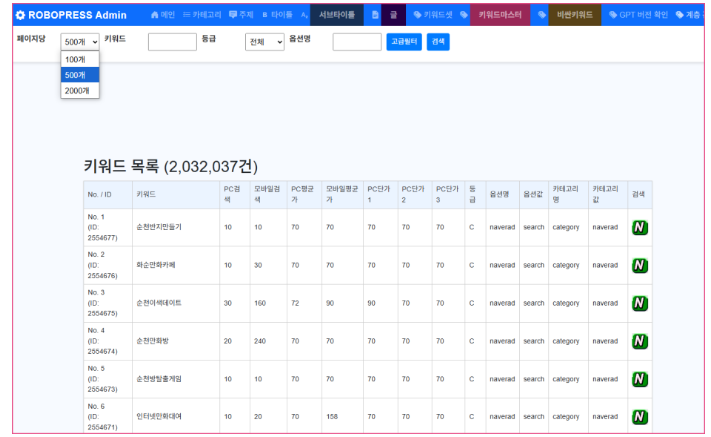The image size is (711, 437).
Task: Focus the 옵션명 input field
Action: coord(357,42)
